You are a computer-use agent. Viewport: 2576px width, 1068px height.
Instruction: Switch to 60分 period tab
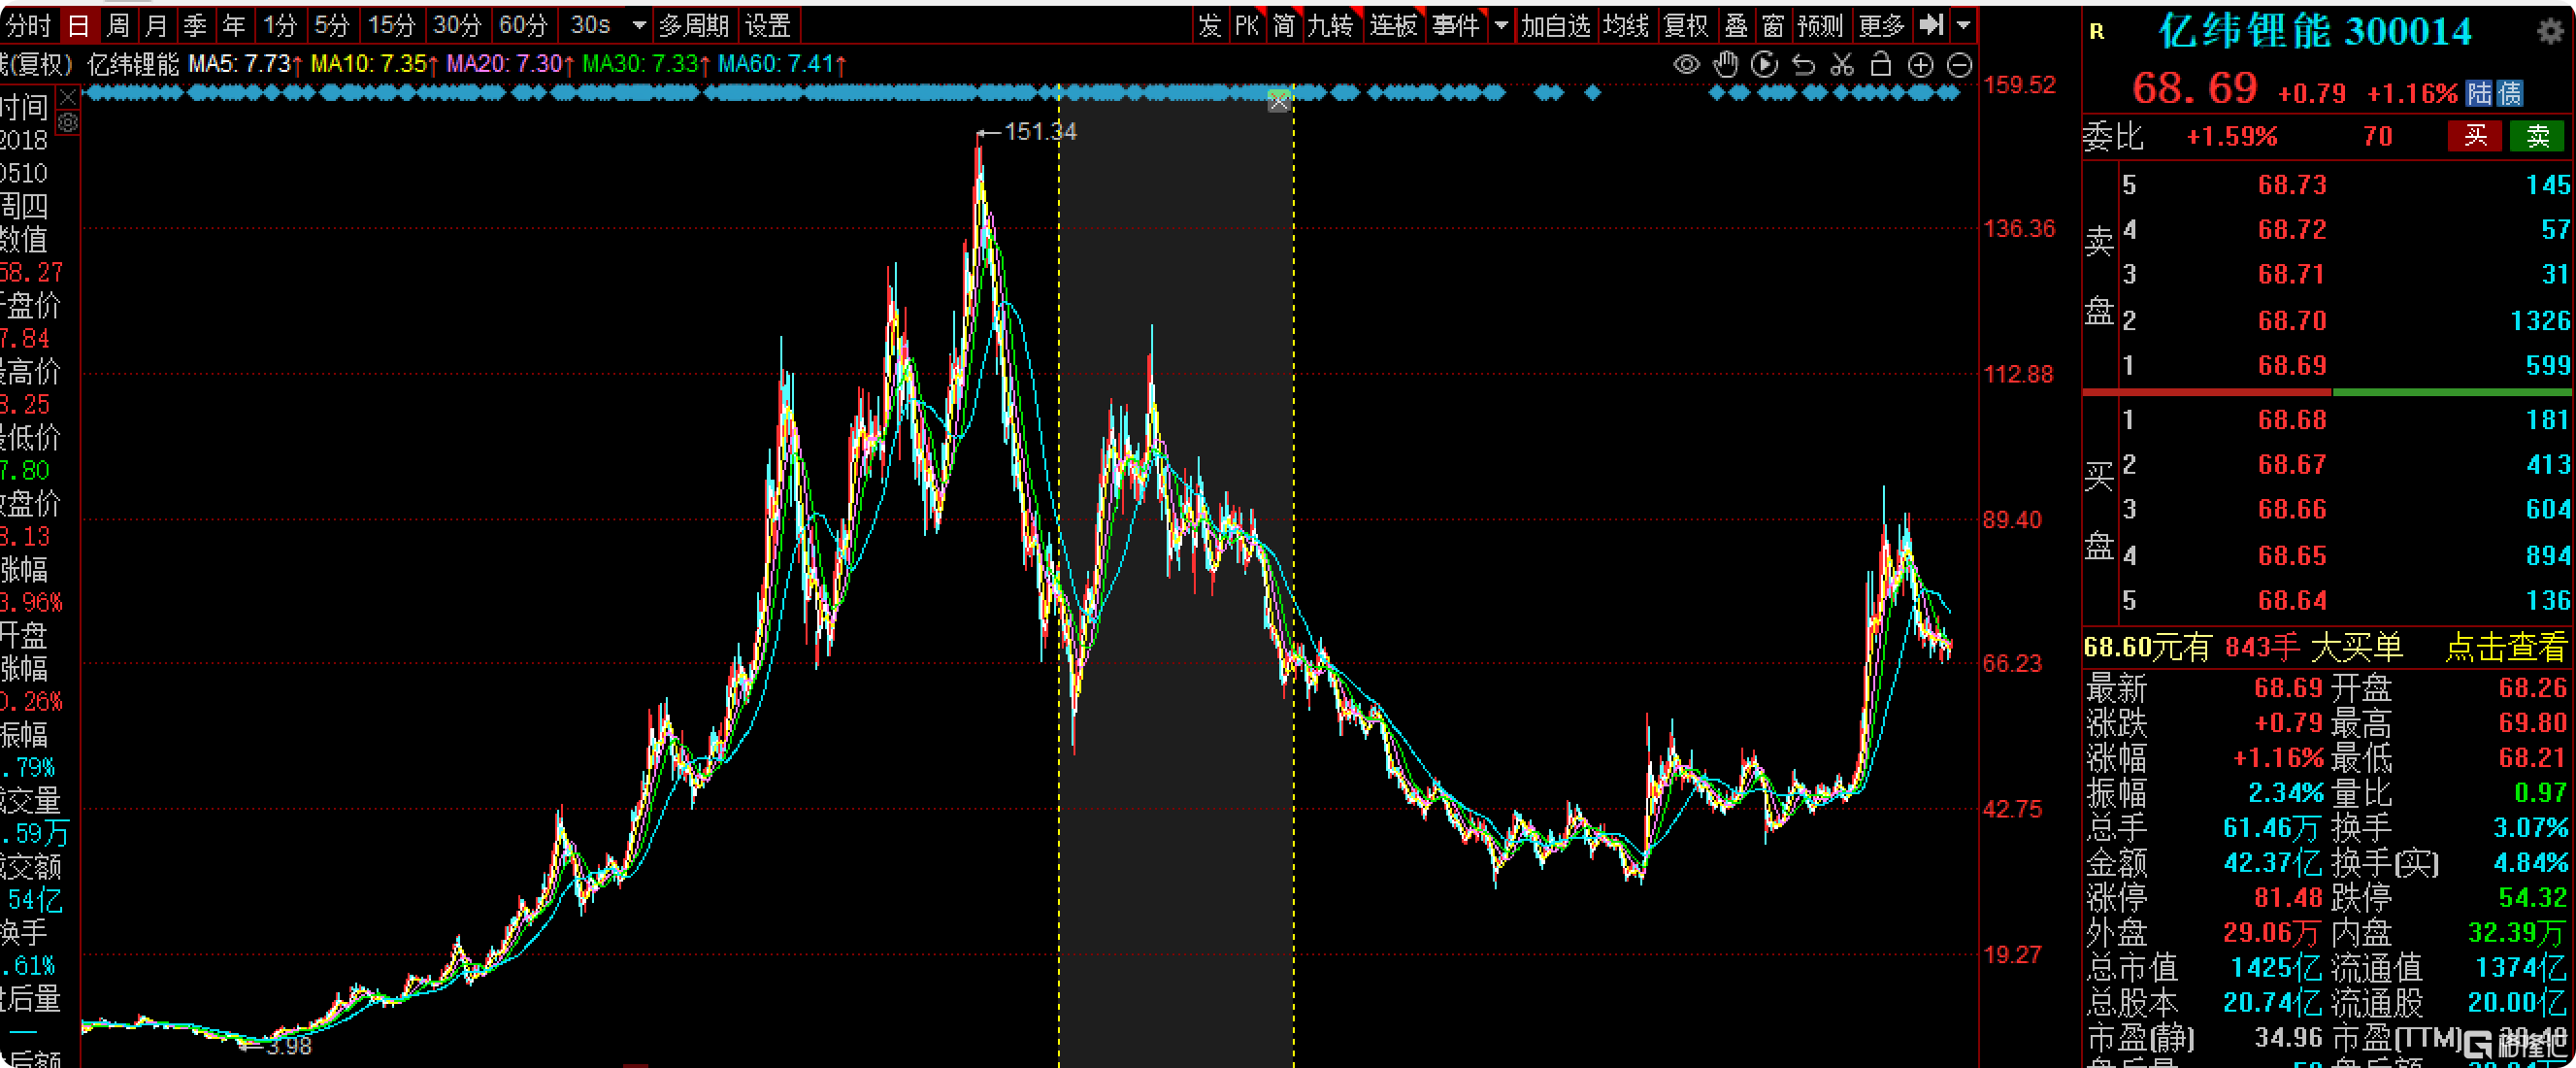(523, 25)
